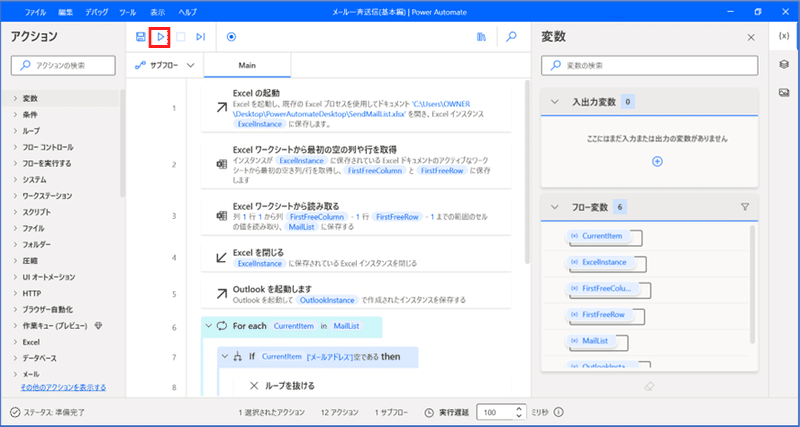Click the Excel の起動 arrow icon in step 1
Image resolution: width=800 pixels, height=427 pixels.
coord(221,108)
